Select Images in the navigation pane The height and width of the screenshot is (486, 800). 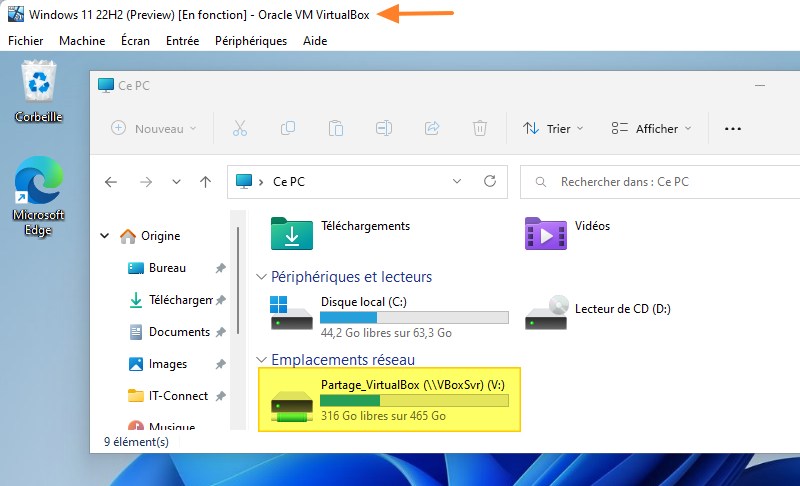[x=168, y=364]
